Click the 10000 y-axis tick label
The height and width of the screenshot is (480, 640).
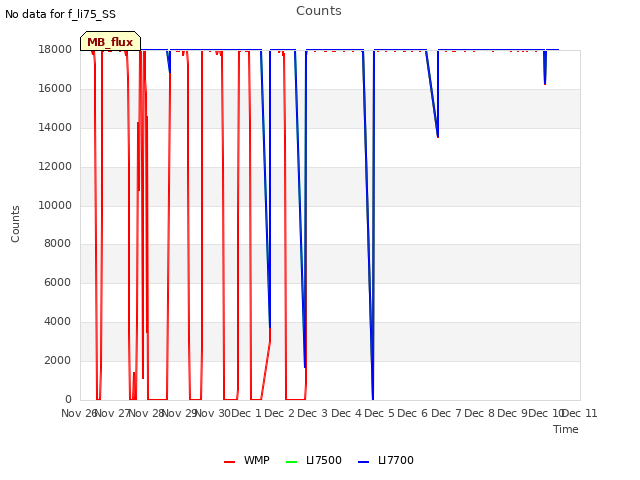point(55,205)
